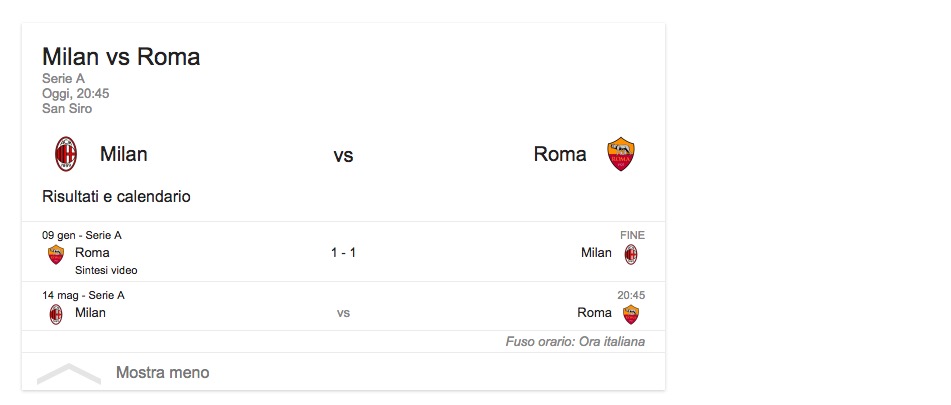Viewport: 951px width, 405px height.
Task: Click the 20:45 kickoff time in fixture row
Action: pos(631,295)
